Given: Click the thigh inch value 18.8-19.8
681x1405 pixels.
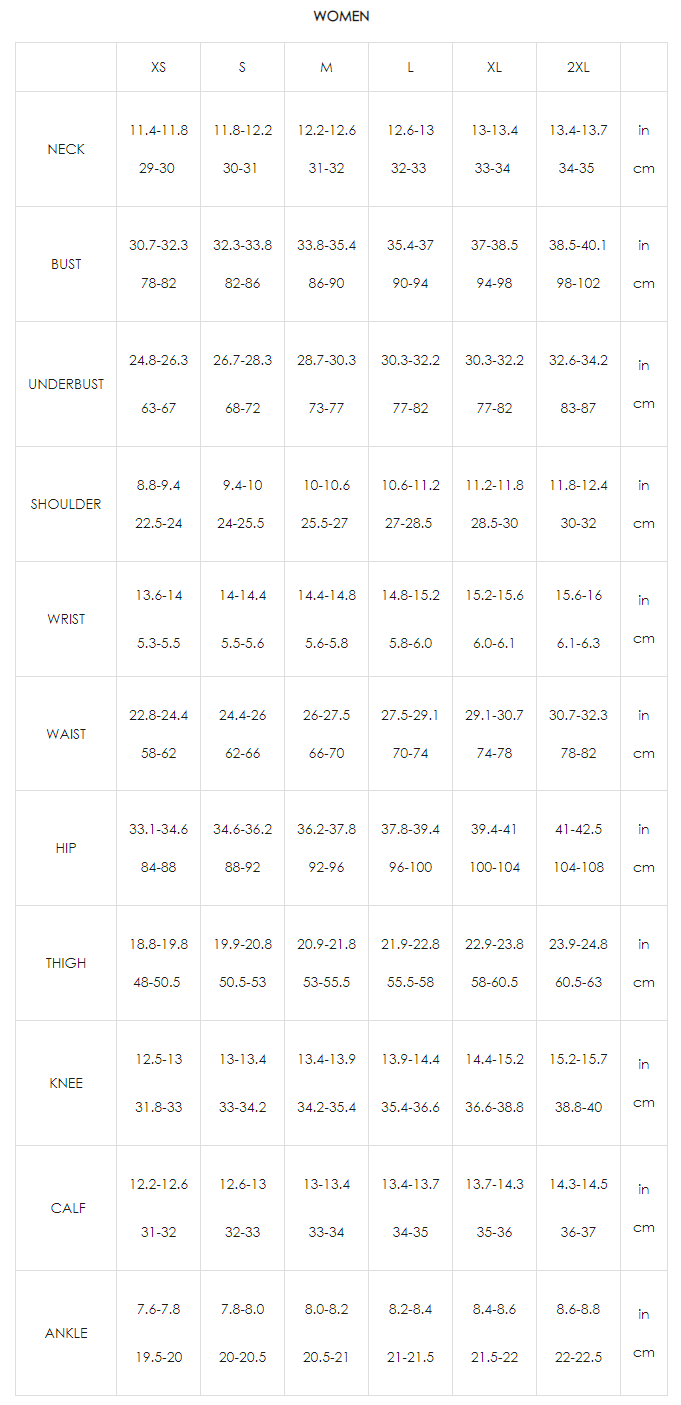Looking at the screenshot, I should (158, 944).
